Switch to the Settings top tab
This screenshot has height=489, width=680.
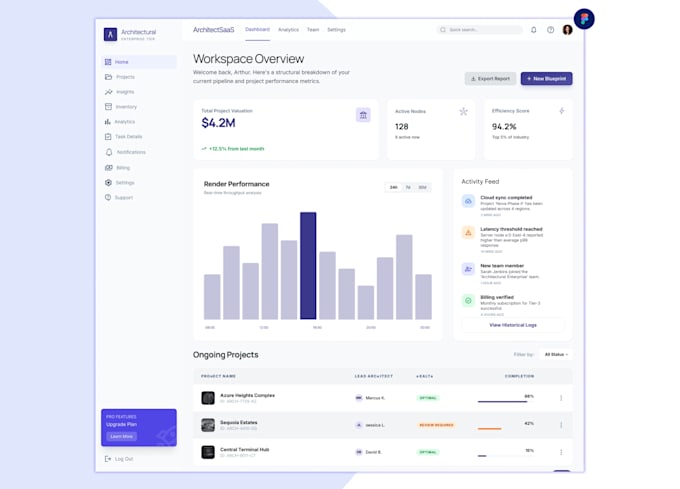(x=337, y=30)
